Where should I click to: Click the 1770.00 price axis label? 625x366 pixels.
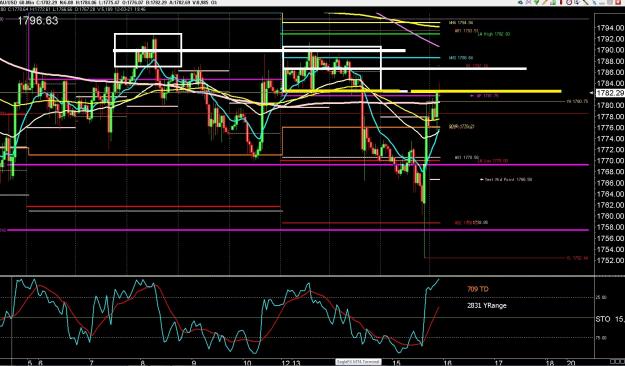pos(609,161)
